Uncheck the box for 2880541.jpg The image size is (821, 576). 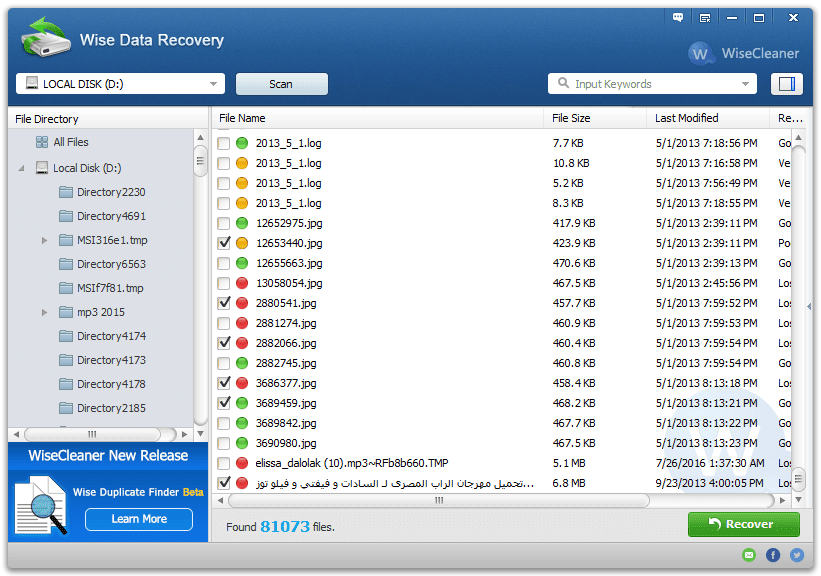pyautogui.click(x=224, y=303)
